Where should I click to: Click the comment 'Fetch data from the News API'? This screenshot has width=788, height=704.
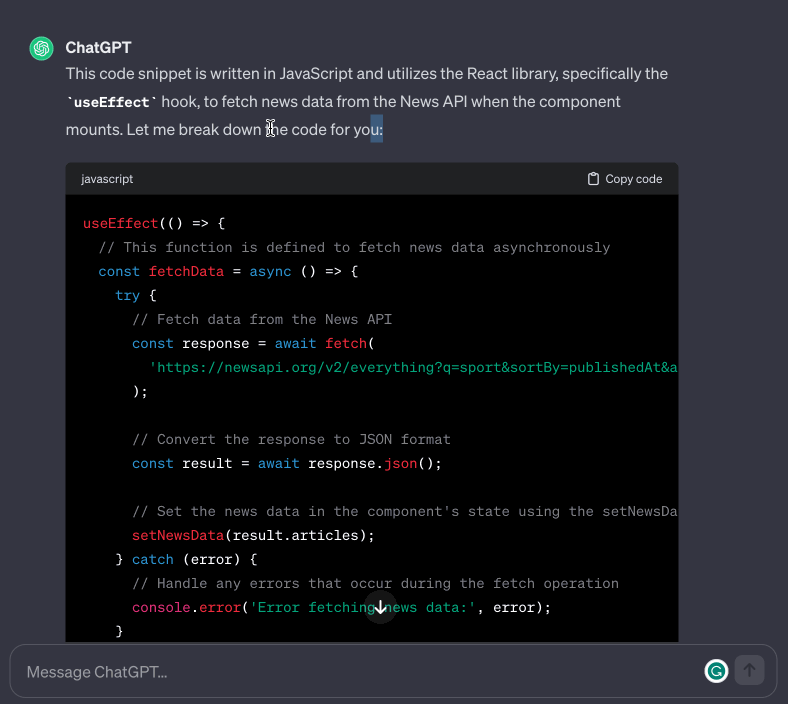[x=262, y=320]
